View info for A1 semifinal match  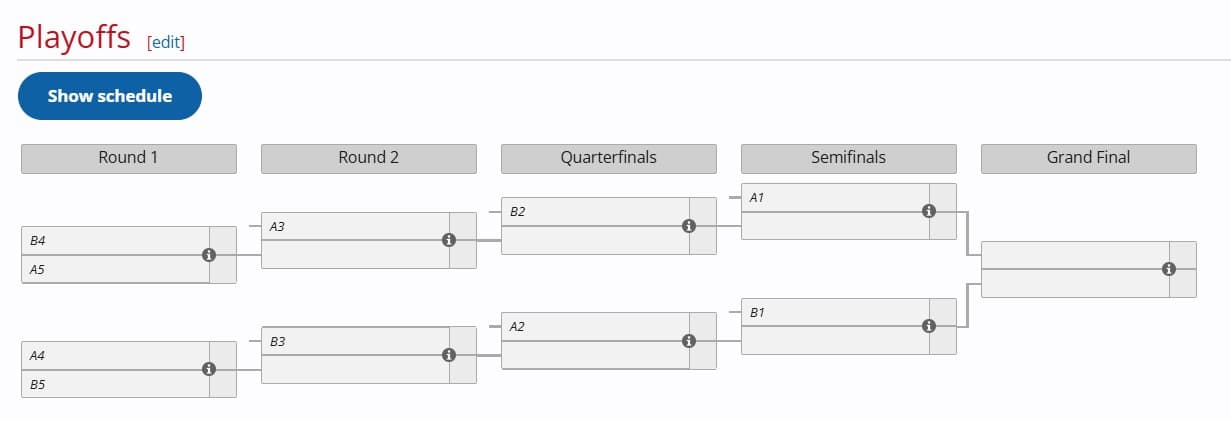pyautogui.click(x=928, y=211)
